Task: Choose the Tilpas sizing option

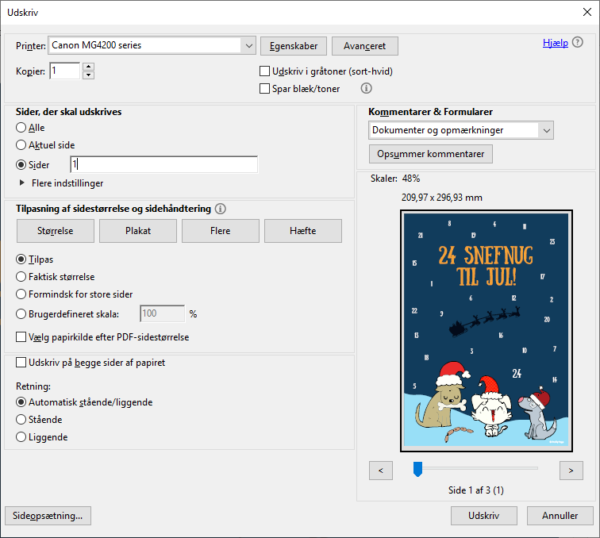Action: tap(21, 259)
